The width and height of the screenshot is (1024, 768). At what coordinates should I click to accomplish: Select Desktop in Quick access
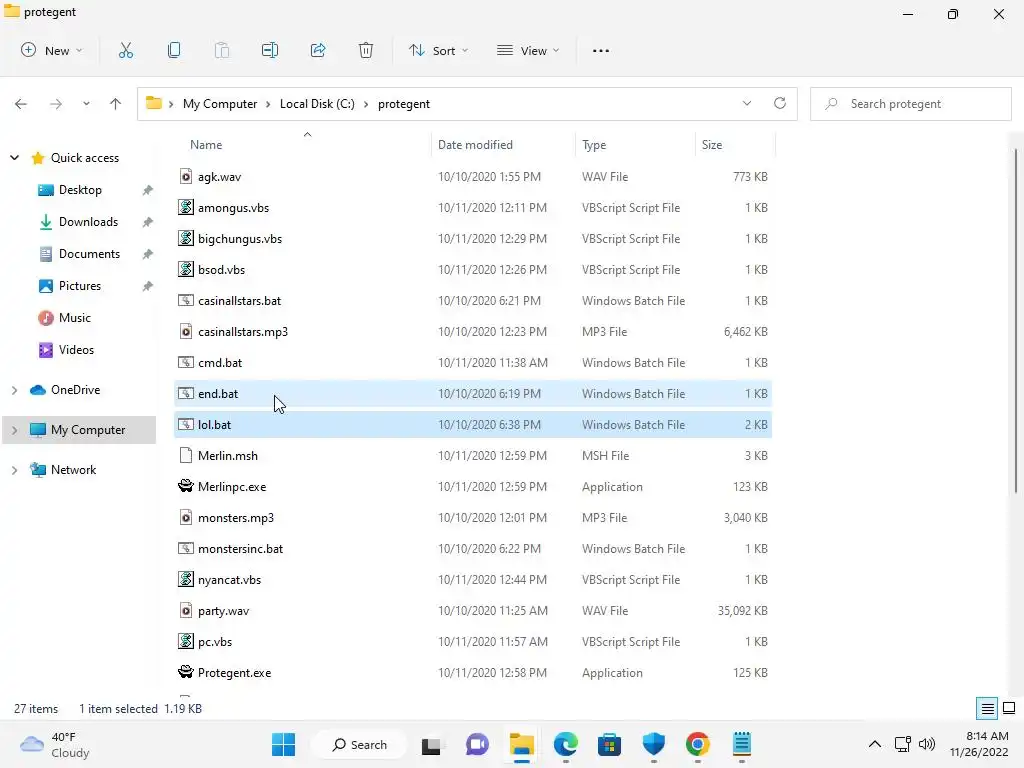(x=80, y=190)
